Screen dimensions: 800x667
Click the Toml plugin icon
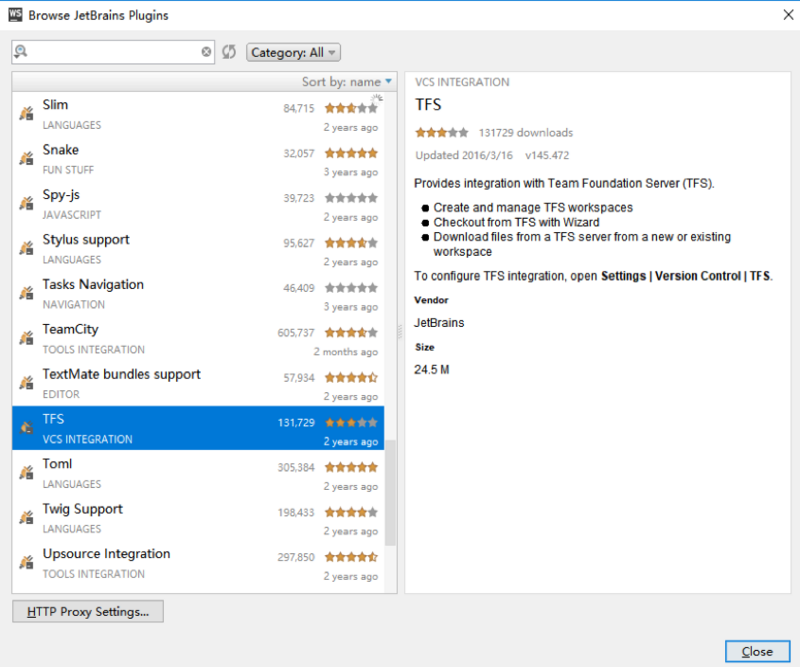pos(27,473)
